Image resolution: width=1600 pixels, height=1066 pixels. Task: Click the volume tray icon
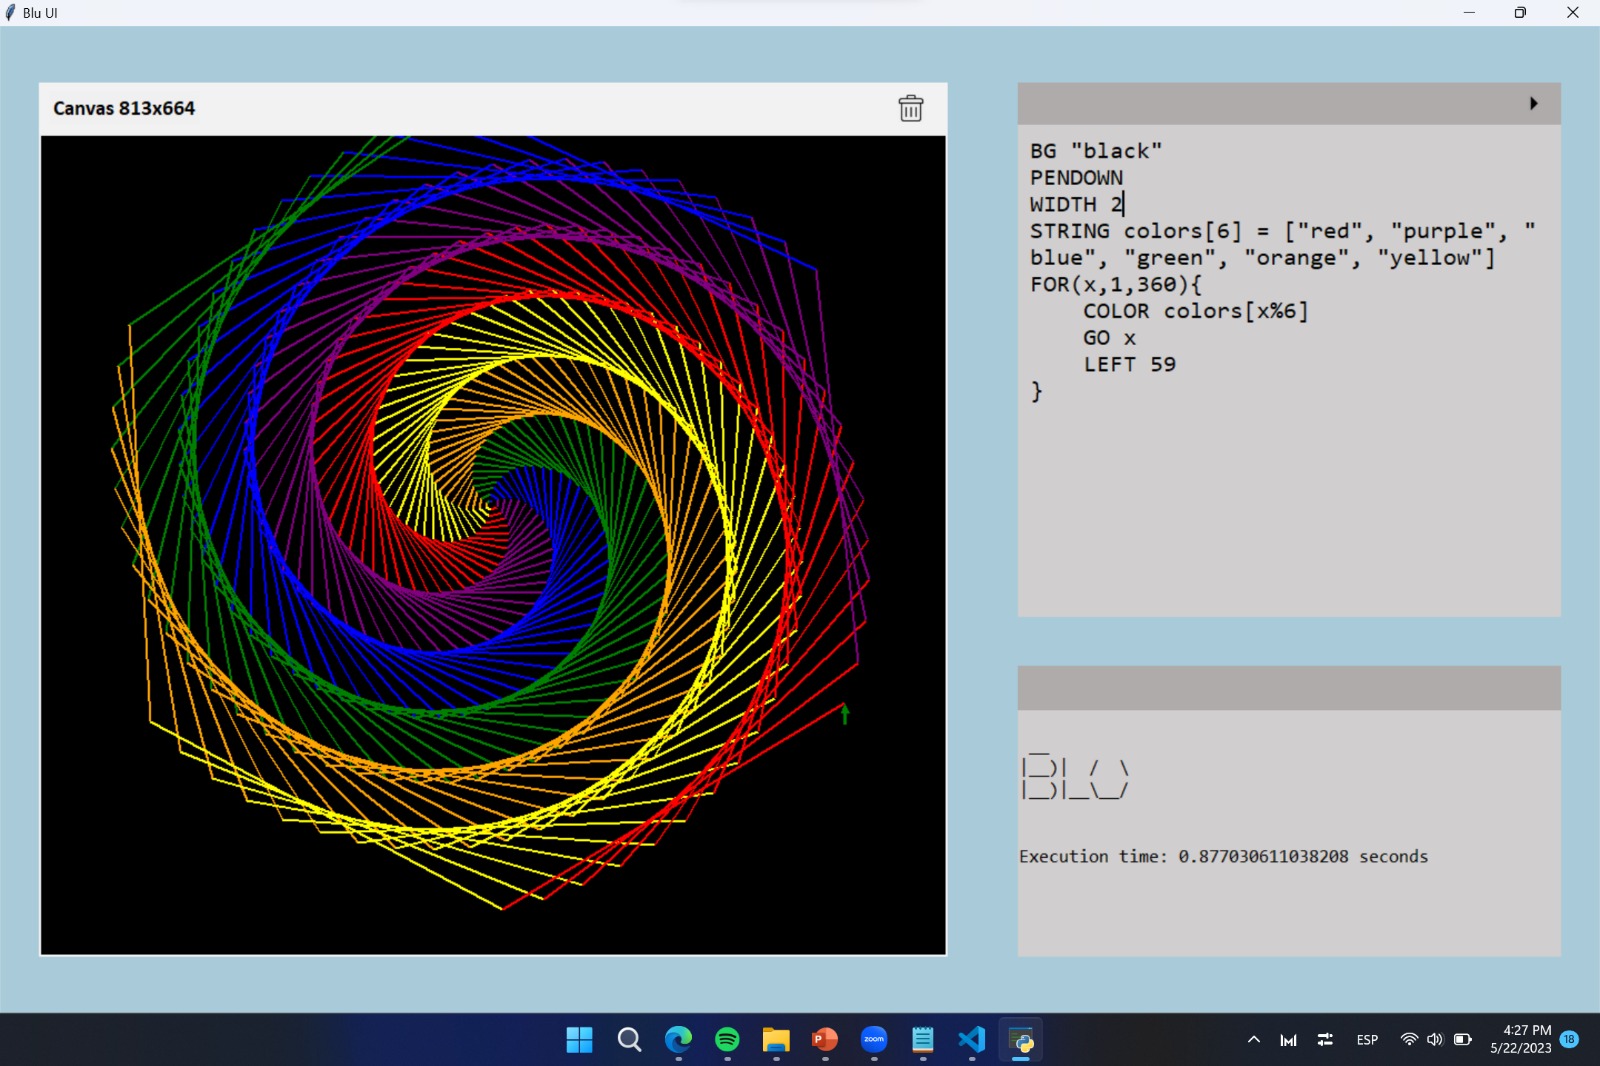(x=1435, y=1040)
